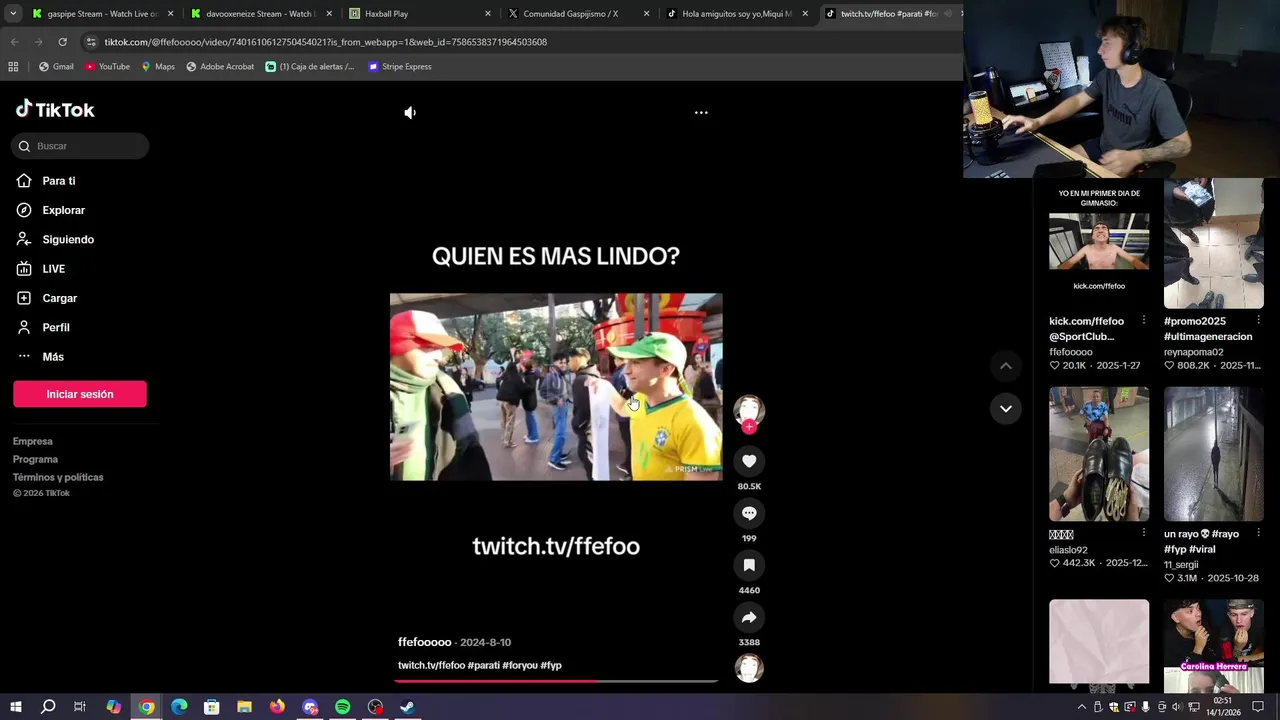
Task: Expand the Programa footer section
Action: click(35, 459)
